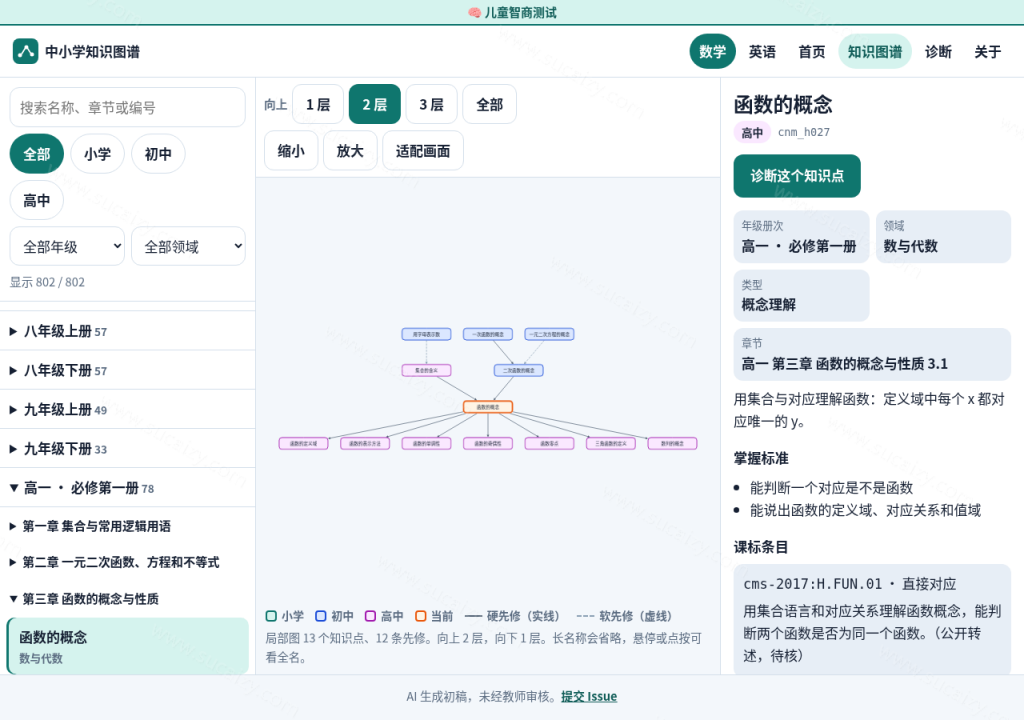
Task: Click the 缩小 zoom-out button
Action: point(291,151)
